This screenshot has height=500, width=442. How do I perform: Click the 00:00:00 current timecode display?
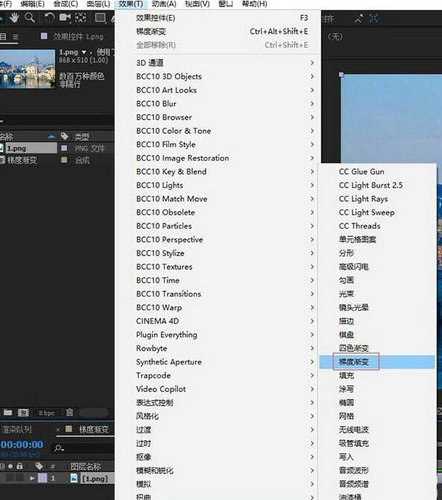pos(22,445)
